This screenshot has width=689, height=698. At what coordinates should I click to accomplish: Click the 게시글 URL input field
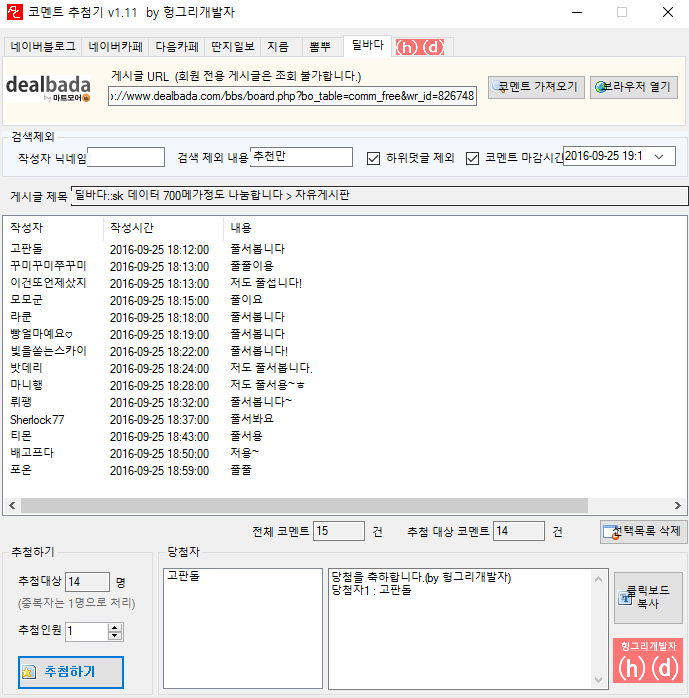click(x=292, y=96)
